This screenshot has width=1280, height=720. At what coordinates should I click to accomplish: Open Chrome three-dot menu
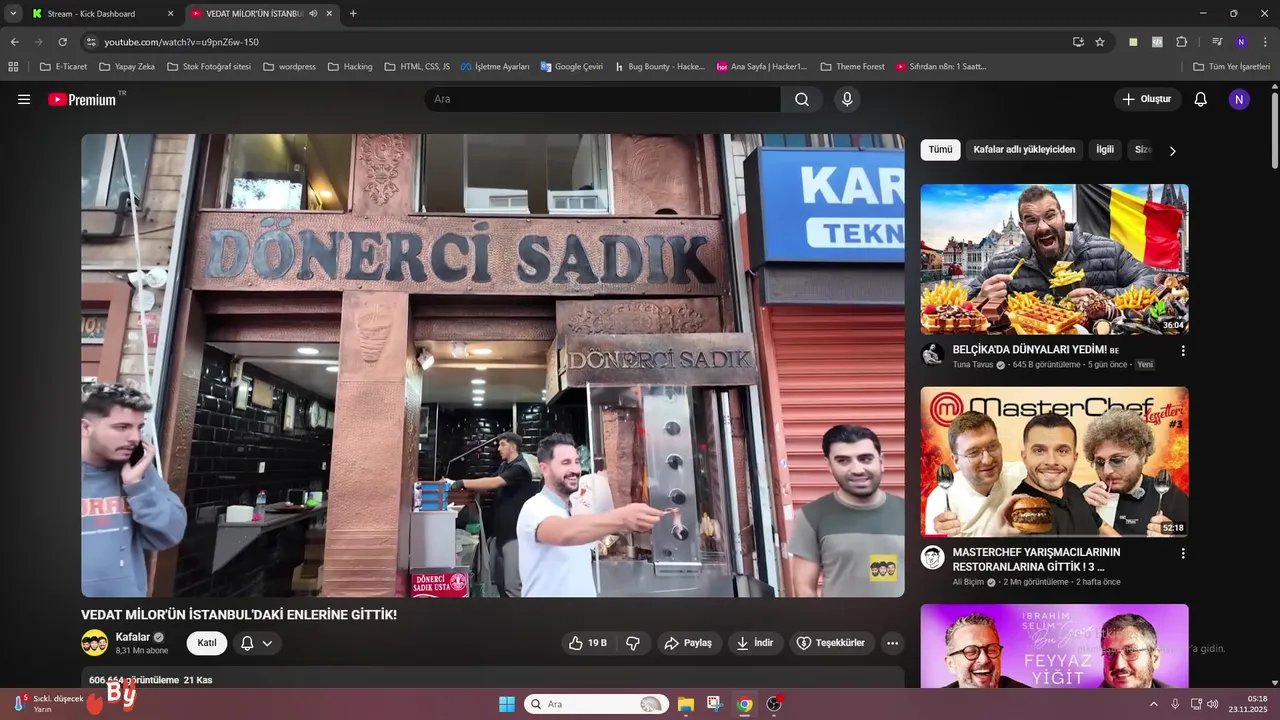point(1265,42)
